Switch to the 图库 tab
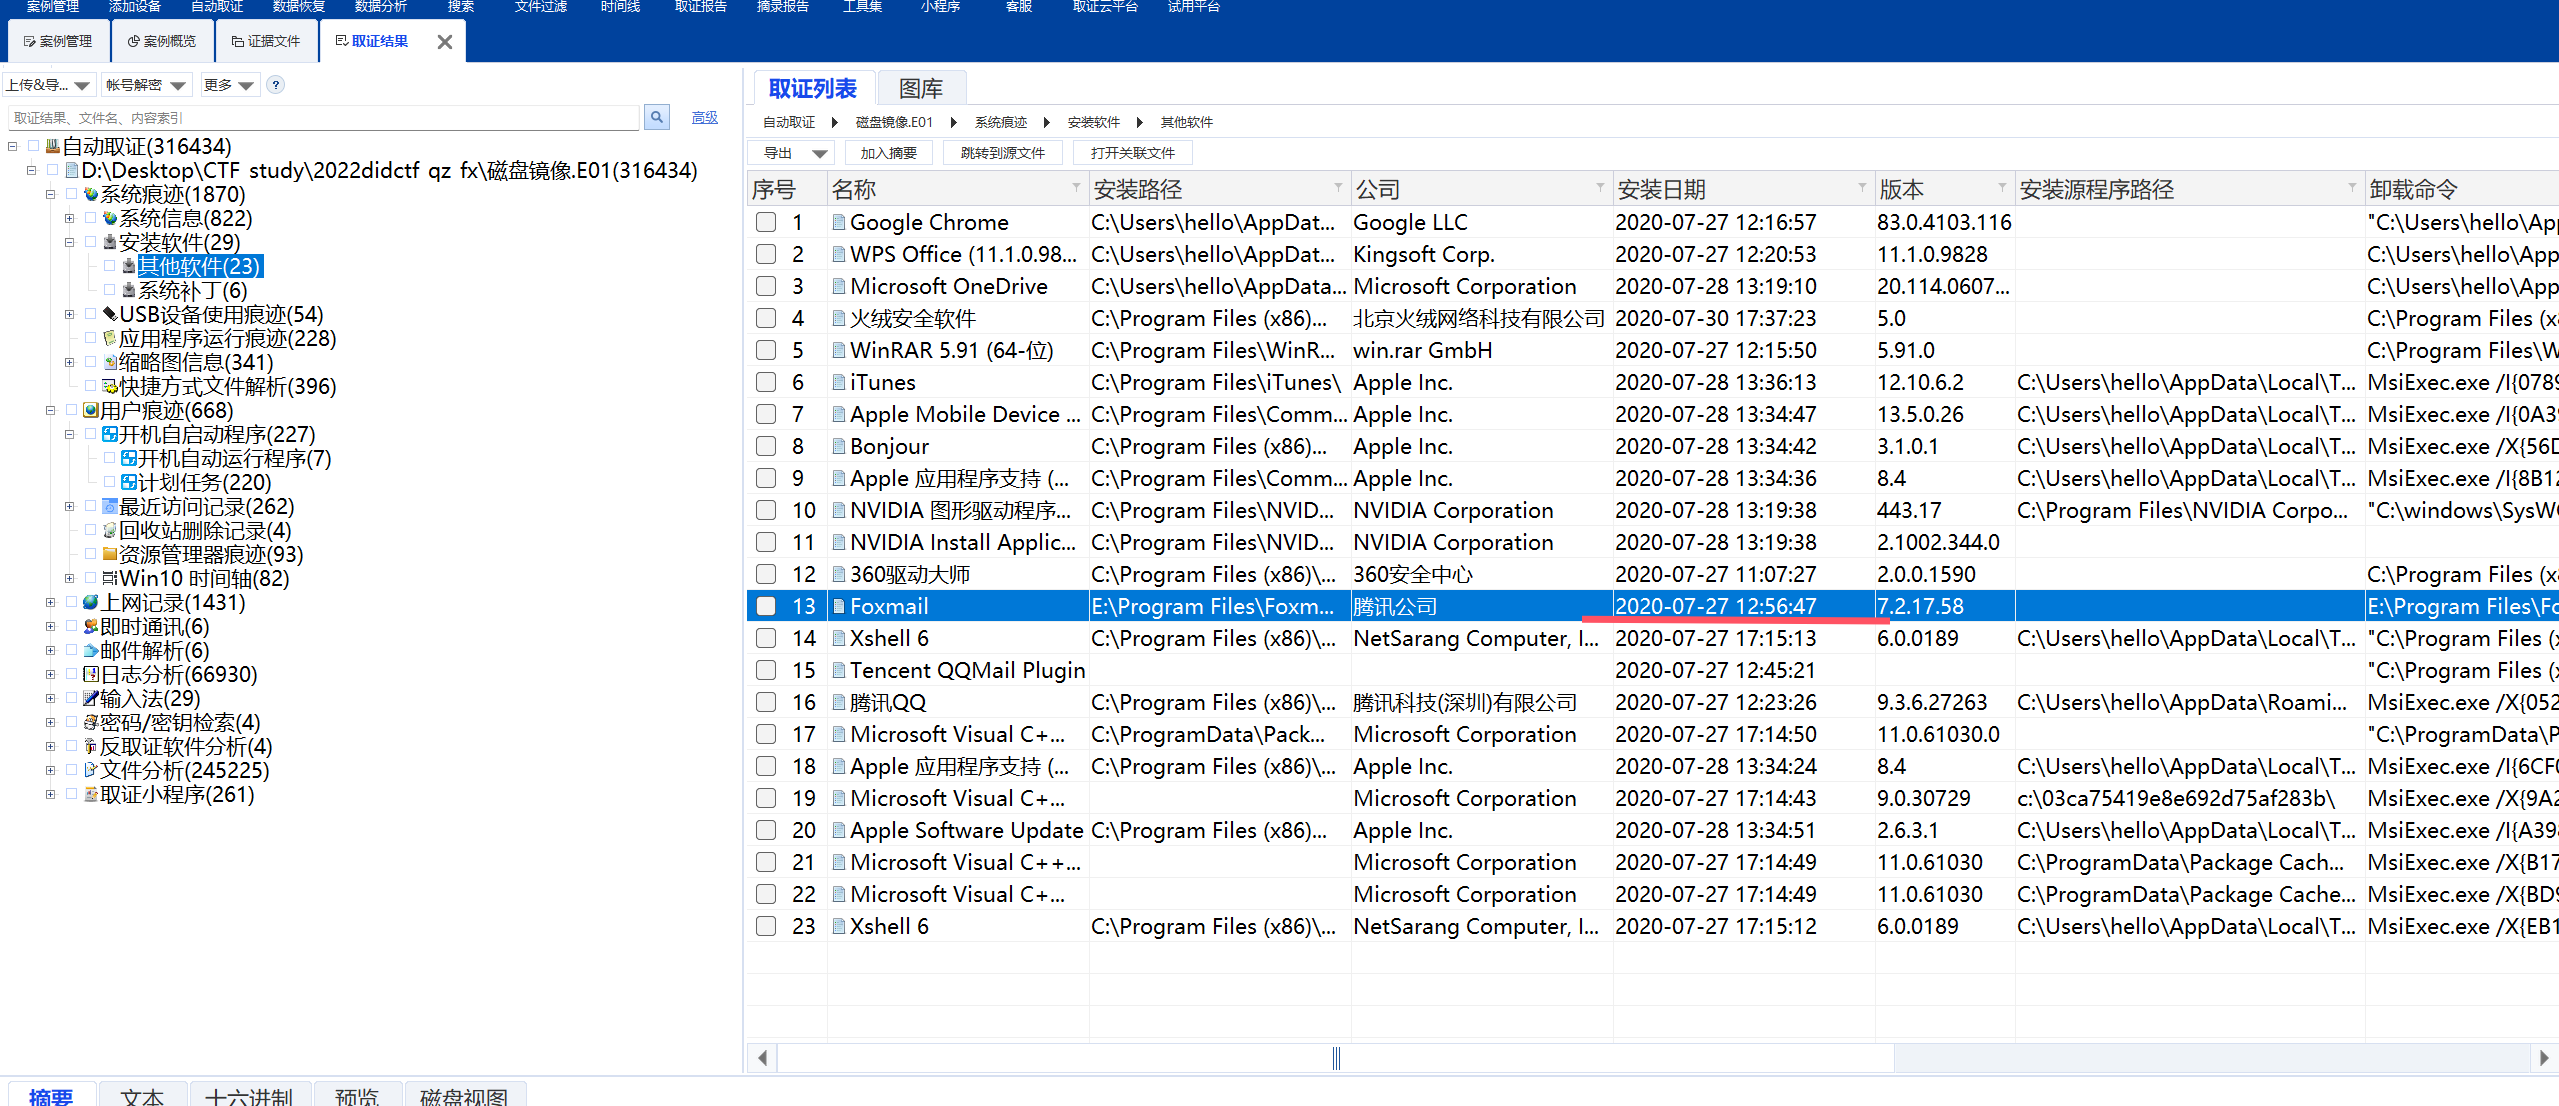The width and height of the screenshot is (2559, 1106). point(921,89)
